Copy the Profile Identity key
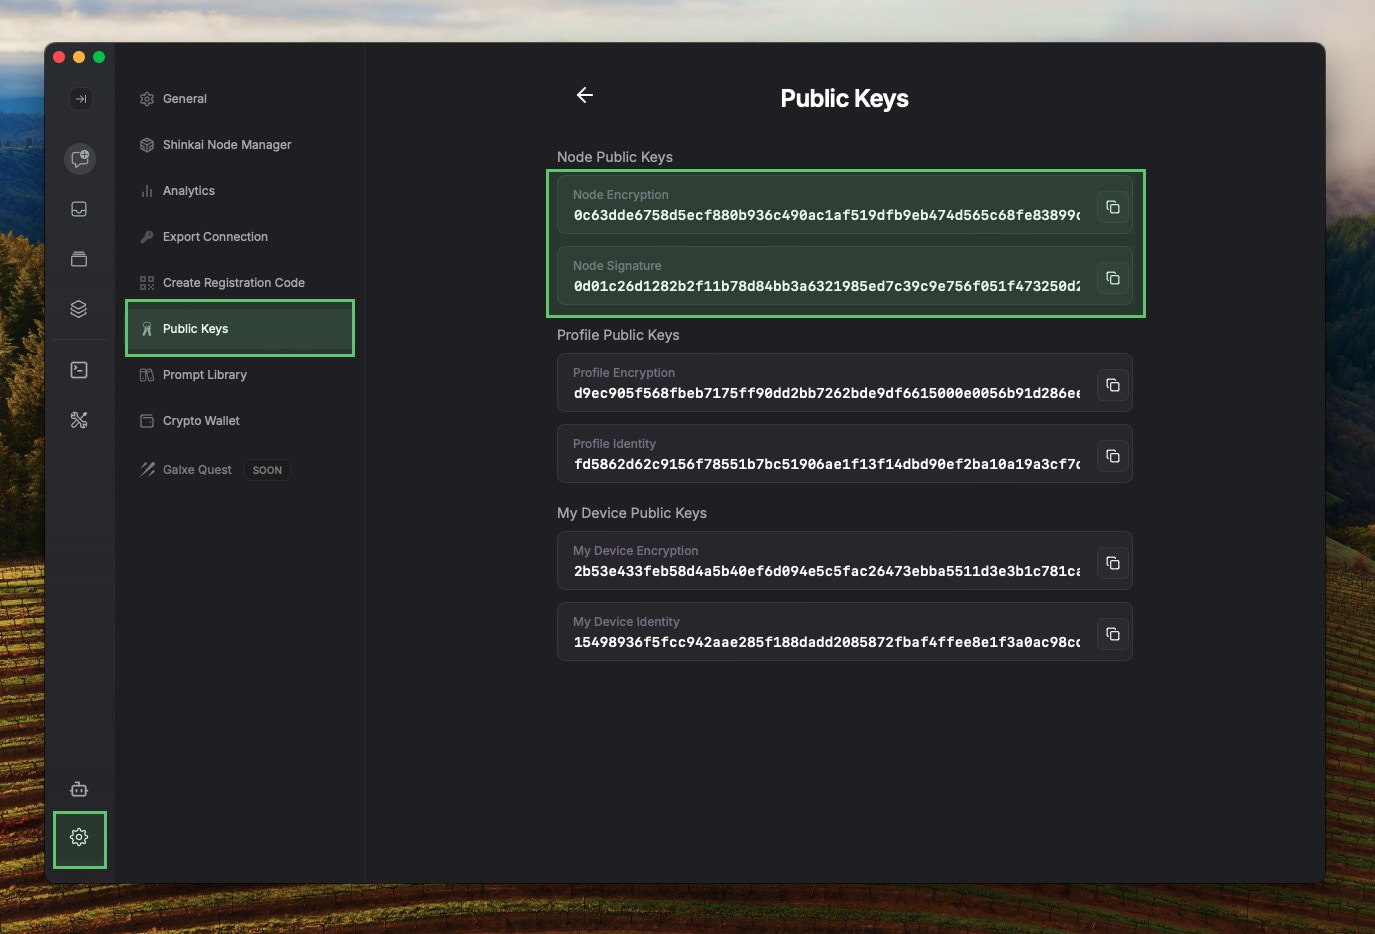Viewport: 1375px width, 934px height. pyautogui.click(x=1112, y=456)
